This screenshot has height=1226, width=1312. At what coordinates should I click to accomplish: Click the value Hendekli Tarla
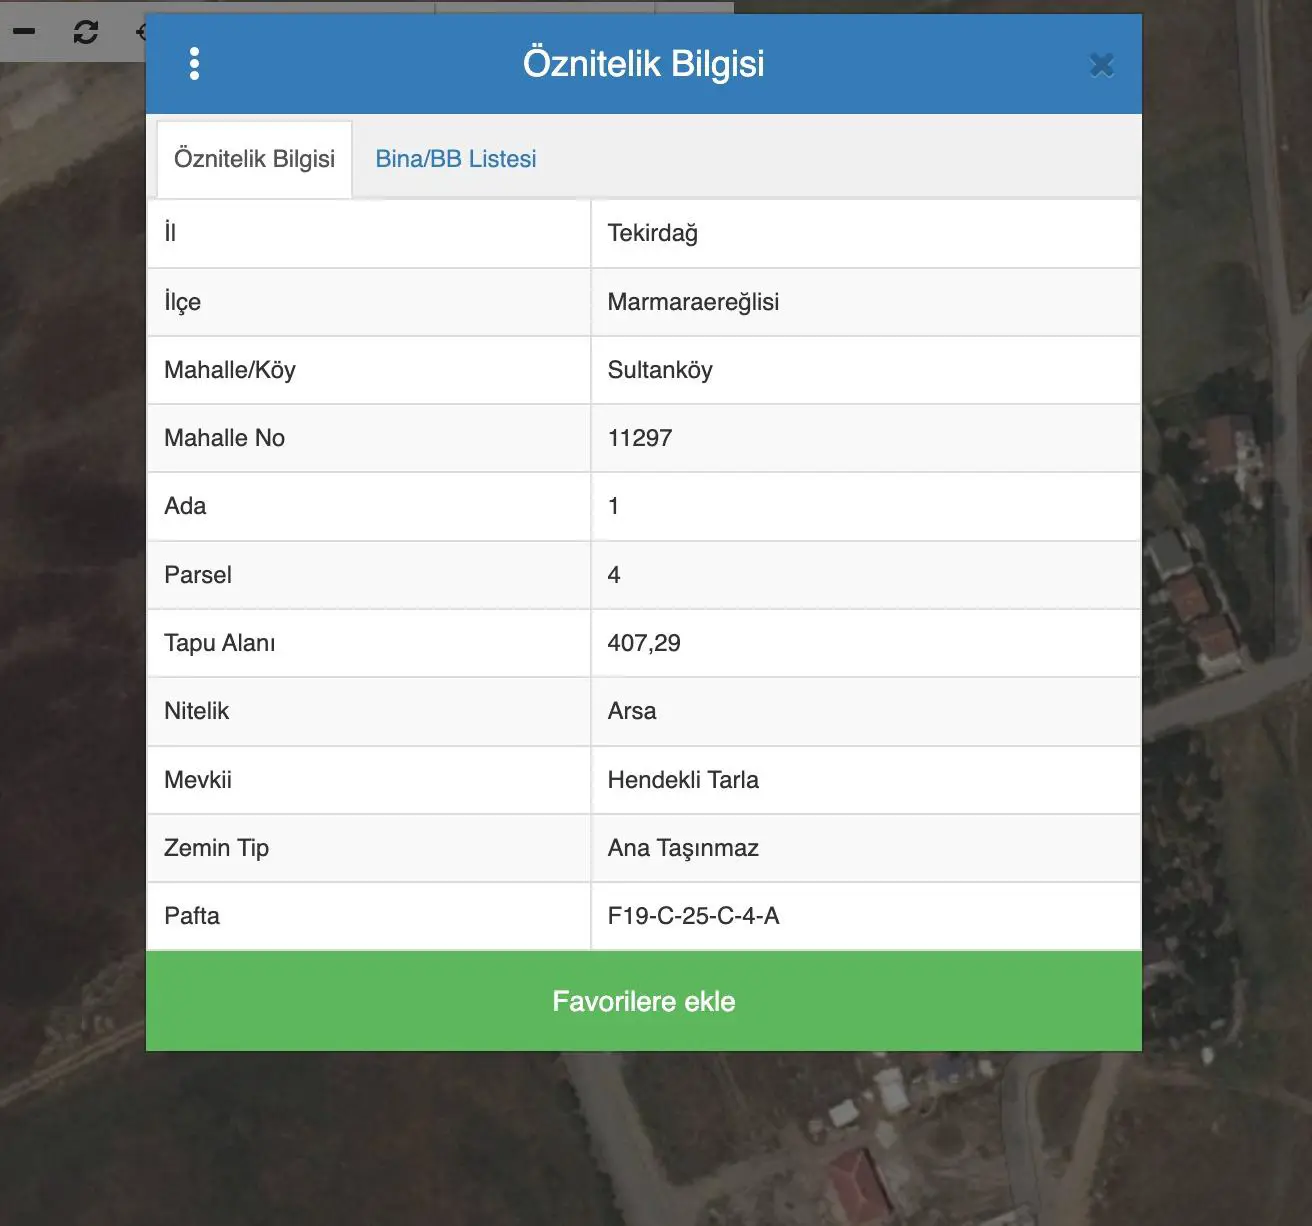(683, 780)
